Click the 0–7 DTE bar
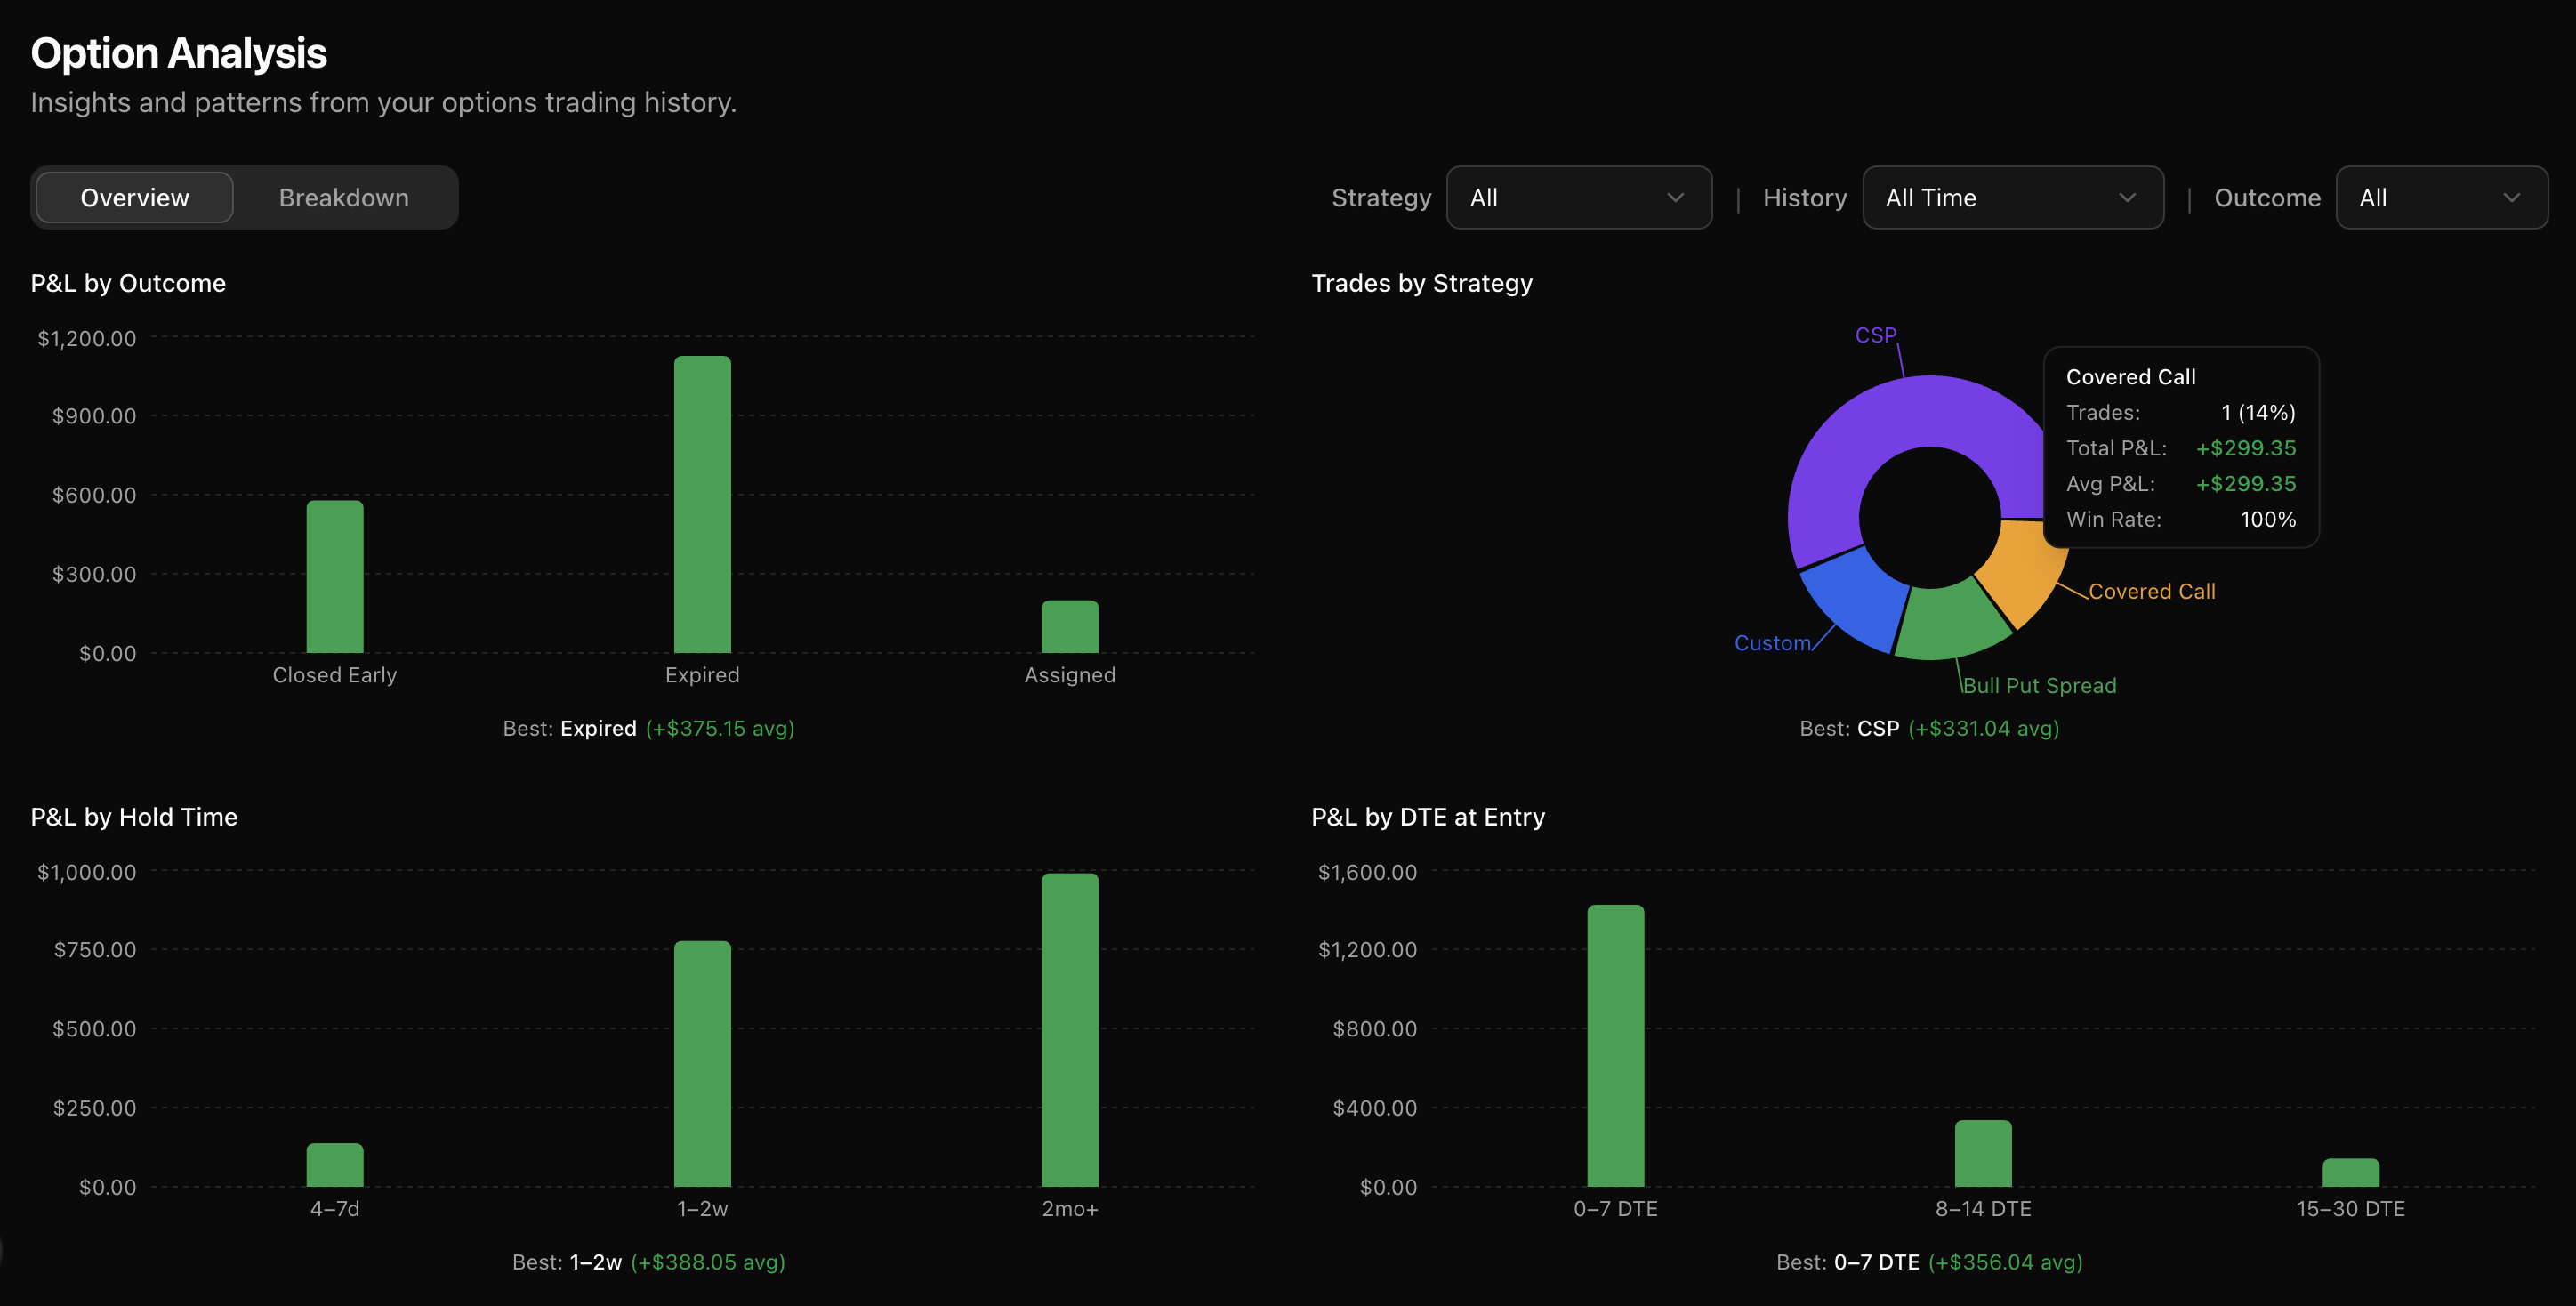 (1615, 1046)
